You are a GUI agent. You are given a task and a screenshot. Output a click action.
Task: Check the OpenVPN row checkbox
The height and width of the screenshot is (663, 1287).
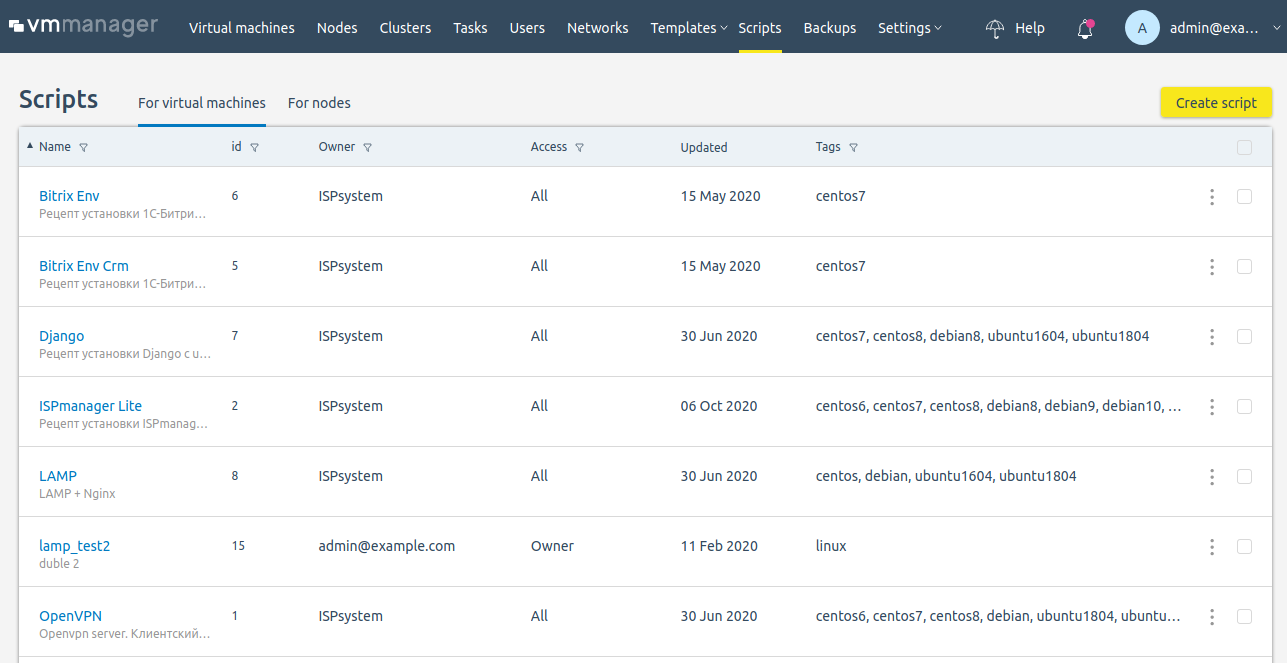[x=1244, y=616]
